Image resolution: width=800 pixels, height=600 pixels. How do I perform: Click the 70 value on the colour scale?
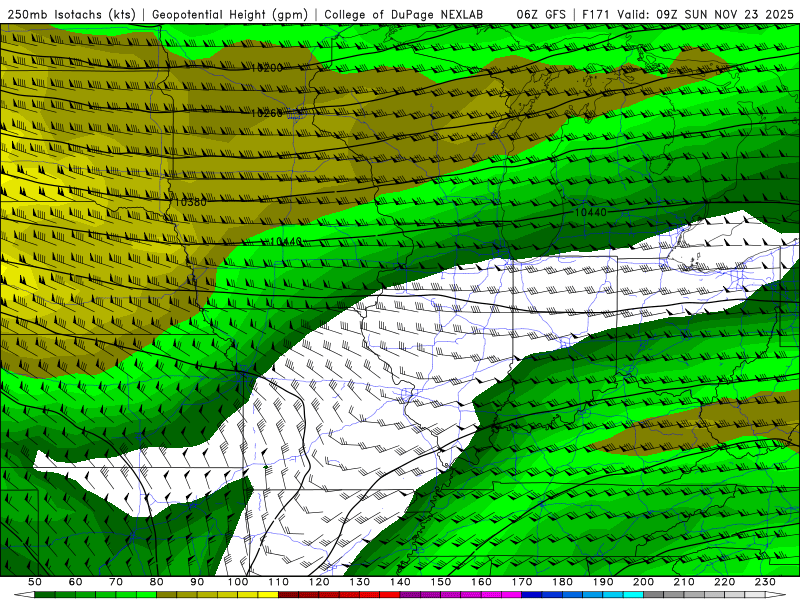click(116, 582)
